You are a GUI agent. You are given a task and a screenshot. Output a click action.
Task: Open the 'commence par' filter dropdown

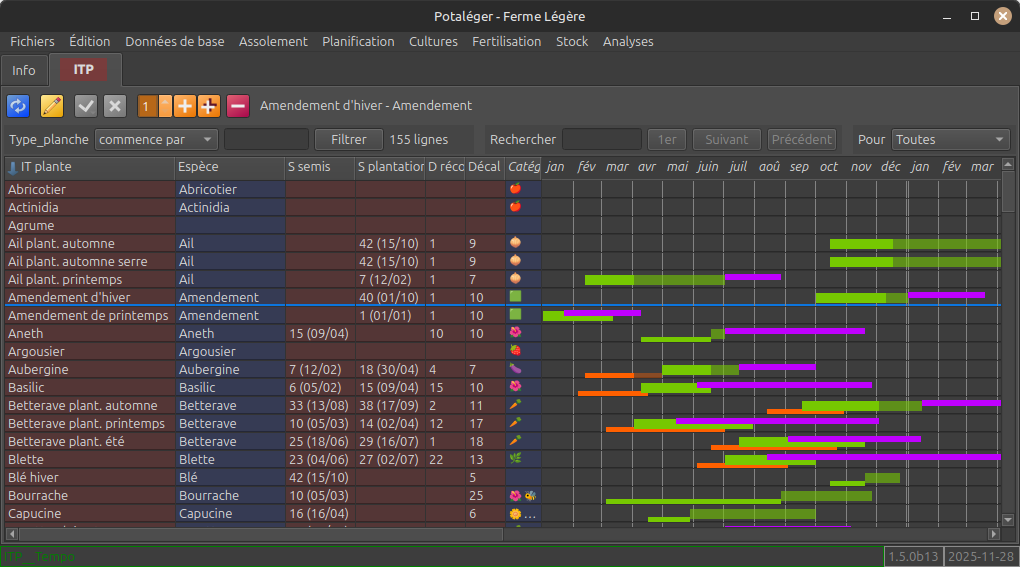pyautogui.click(x=157, y=140)
